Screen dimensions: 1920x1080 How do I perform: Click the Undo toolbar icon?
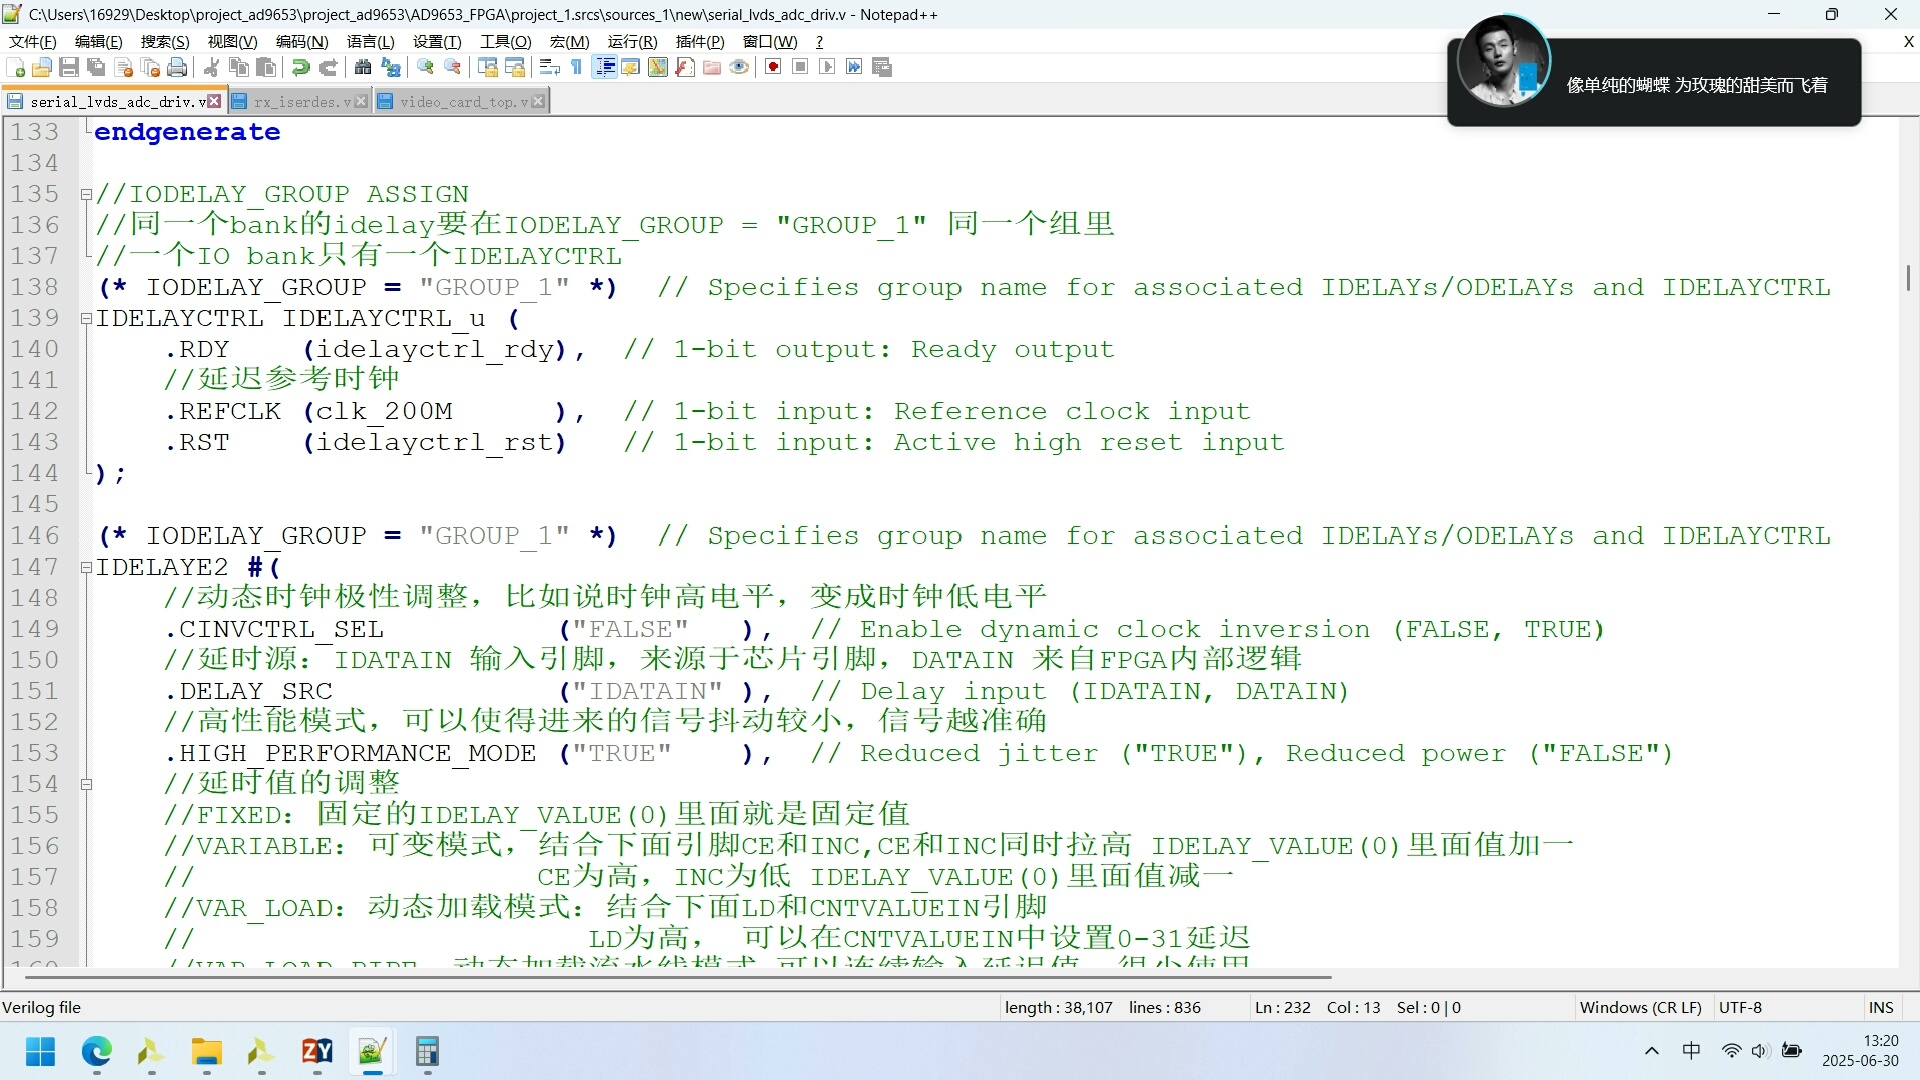(x=300, y=67)
